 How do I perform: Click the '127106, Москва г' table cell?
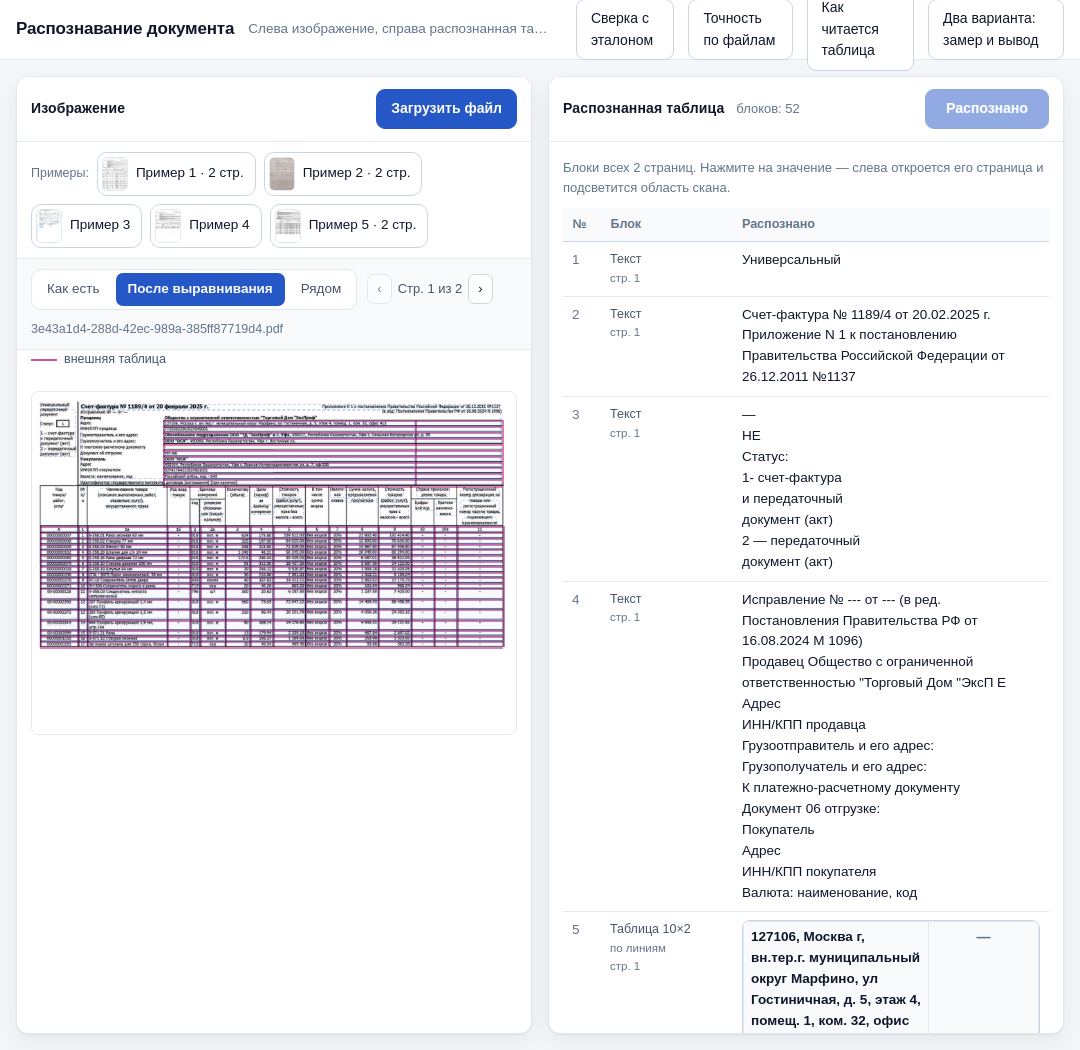click(835, 978)
